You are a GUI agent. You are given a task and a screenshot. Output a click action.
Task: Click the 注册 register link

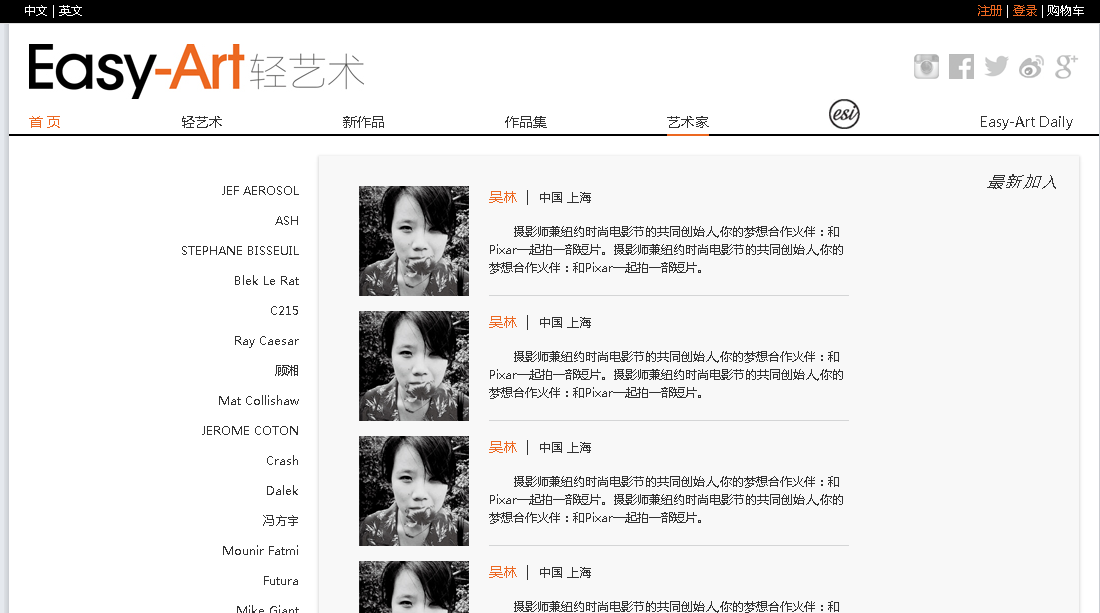click(989, 11)
